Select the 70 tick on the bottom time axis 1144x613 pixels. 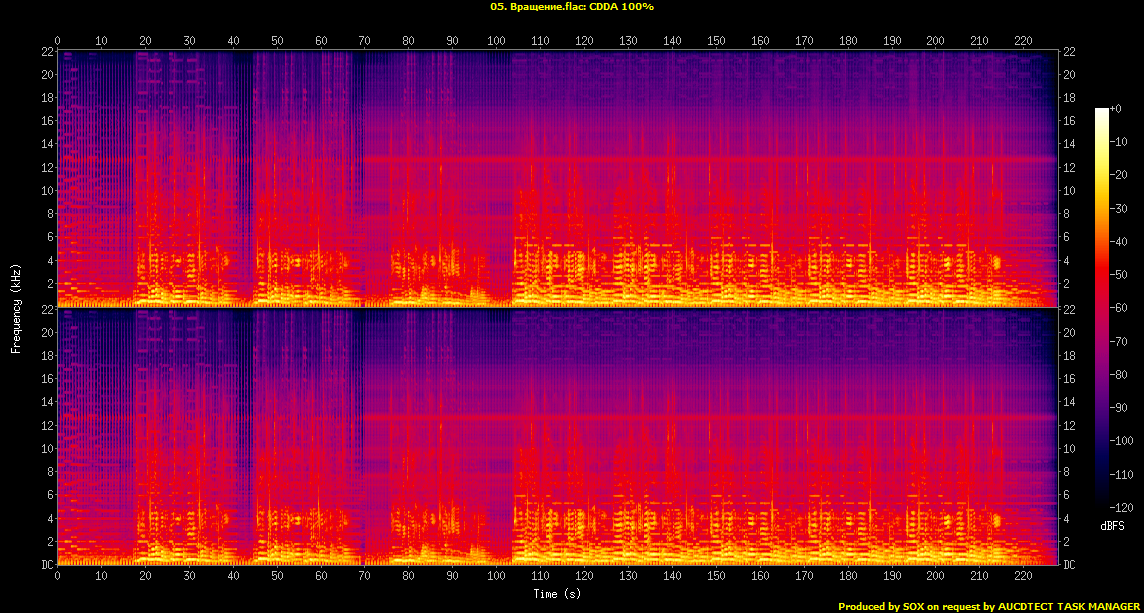click(x=364, y=576)
